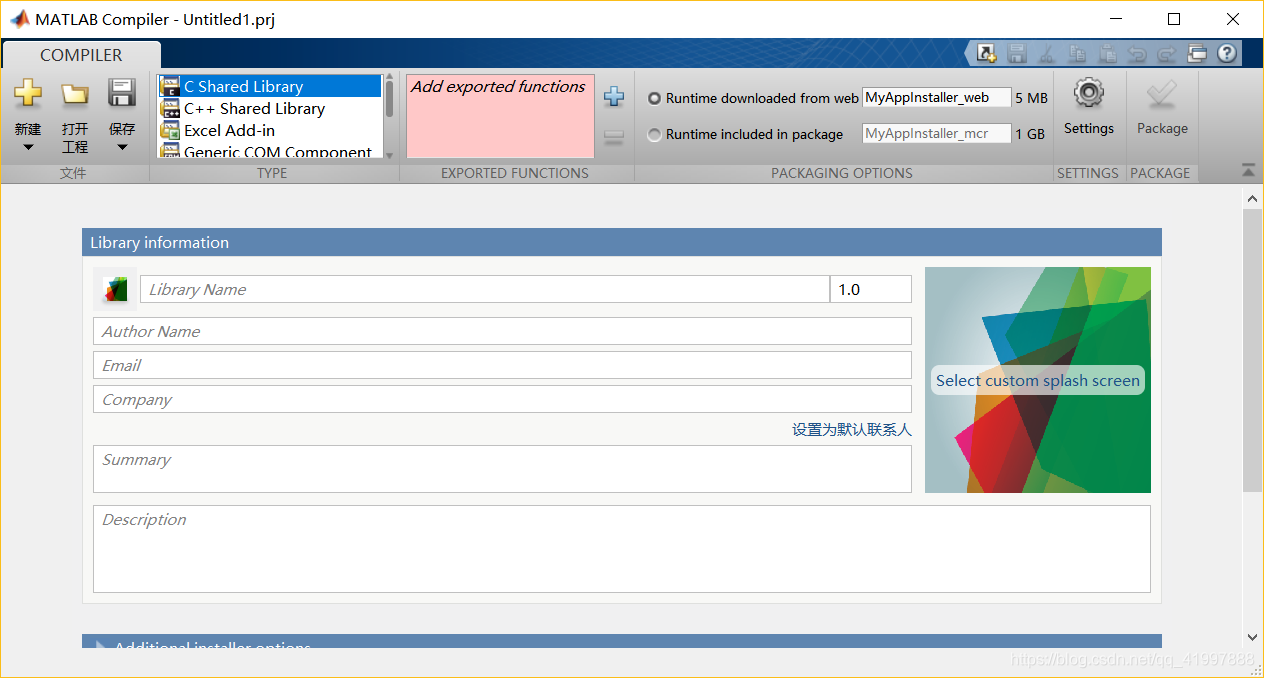Click the Library information header
1264x678 pixels.
[622, 242]
